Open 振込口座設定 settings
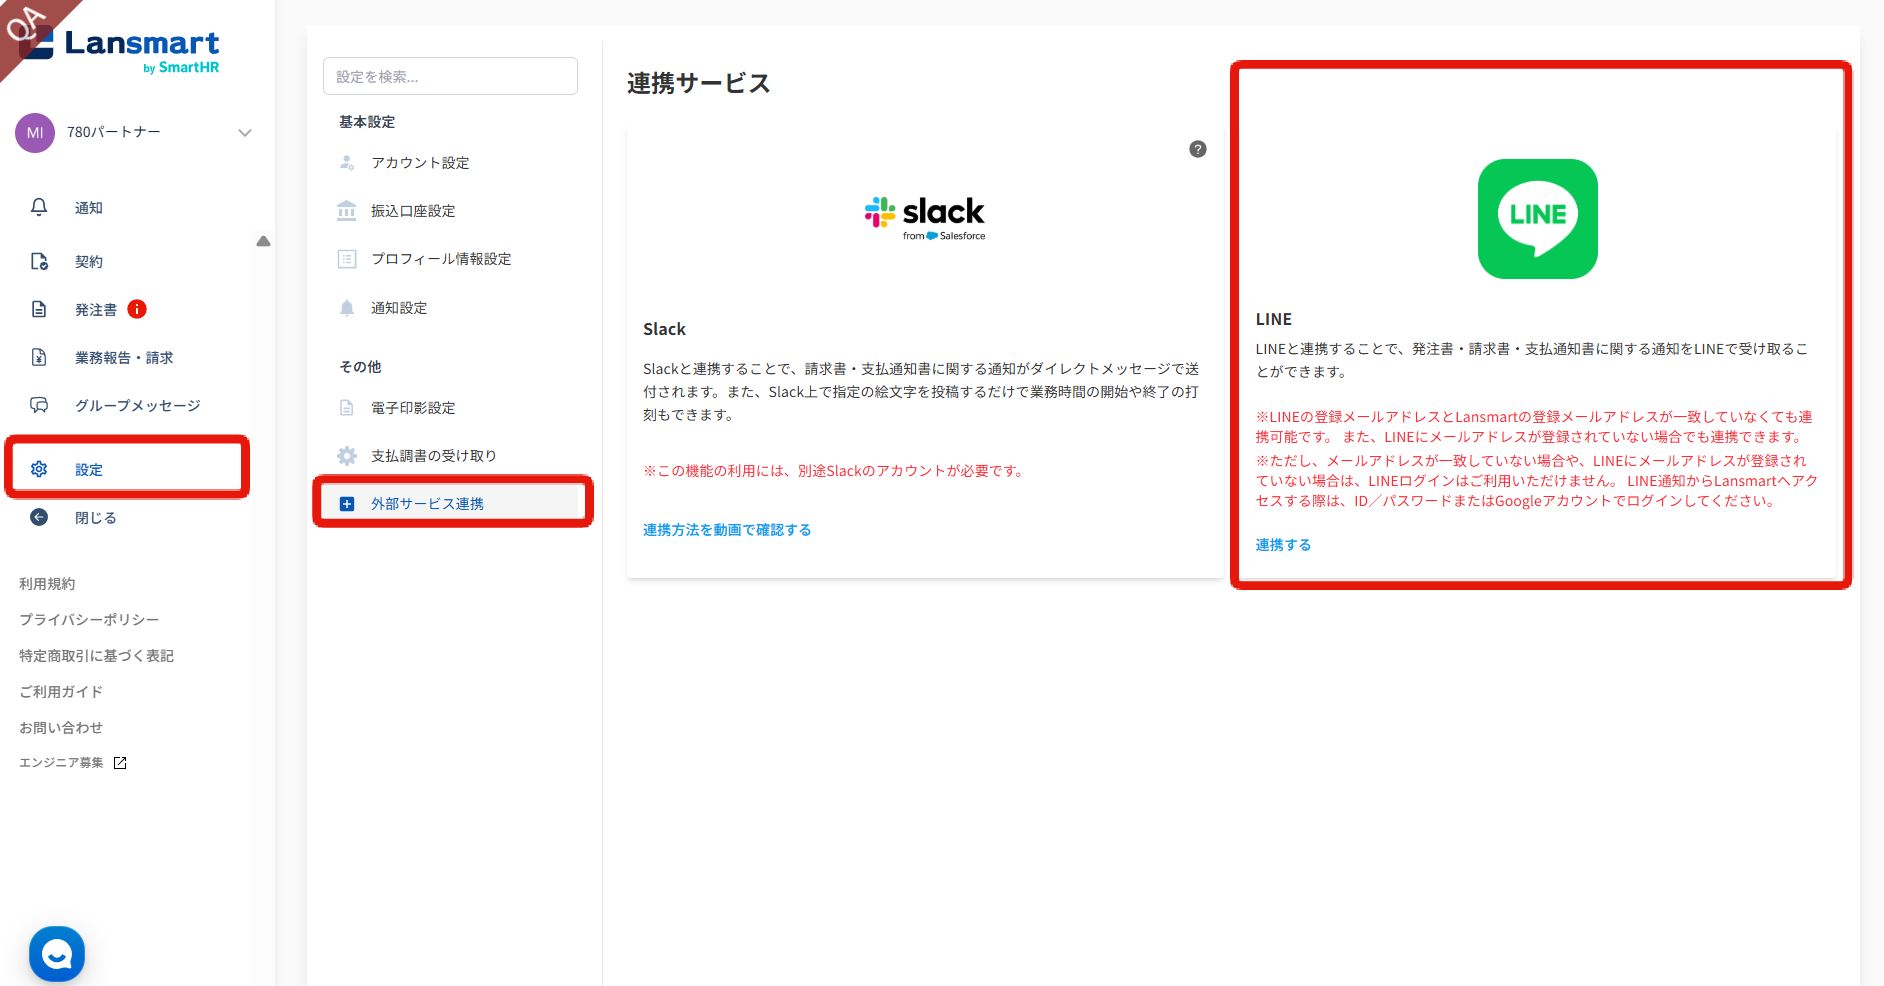This screenshot has width=1884, height=986. (x=413, y=211)
